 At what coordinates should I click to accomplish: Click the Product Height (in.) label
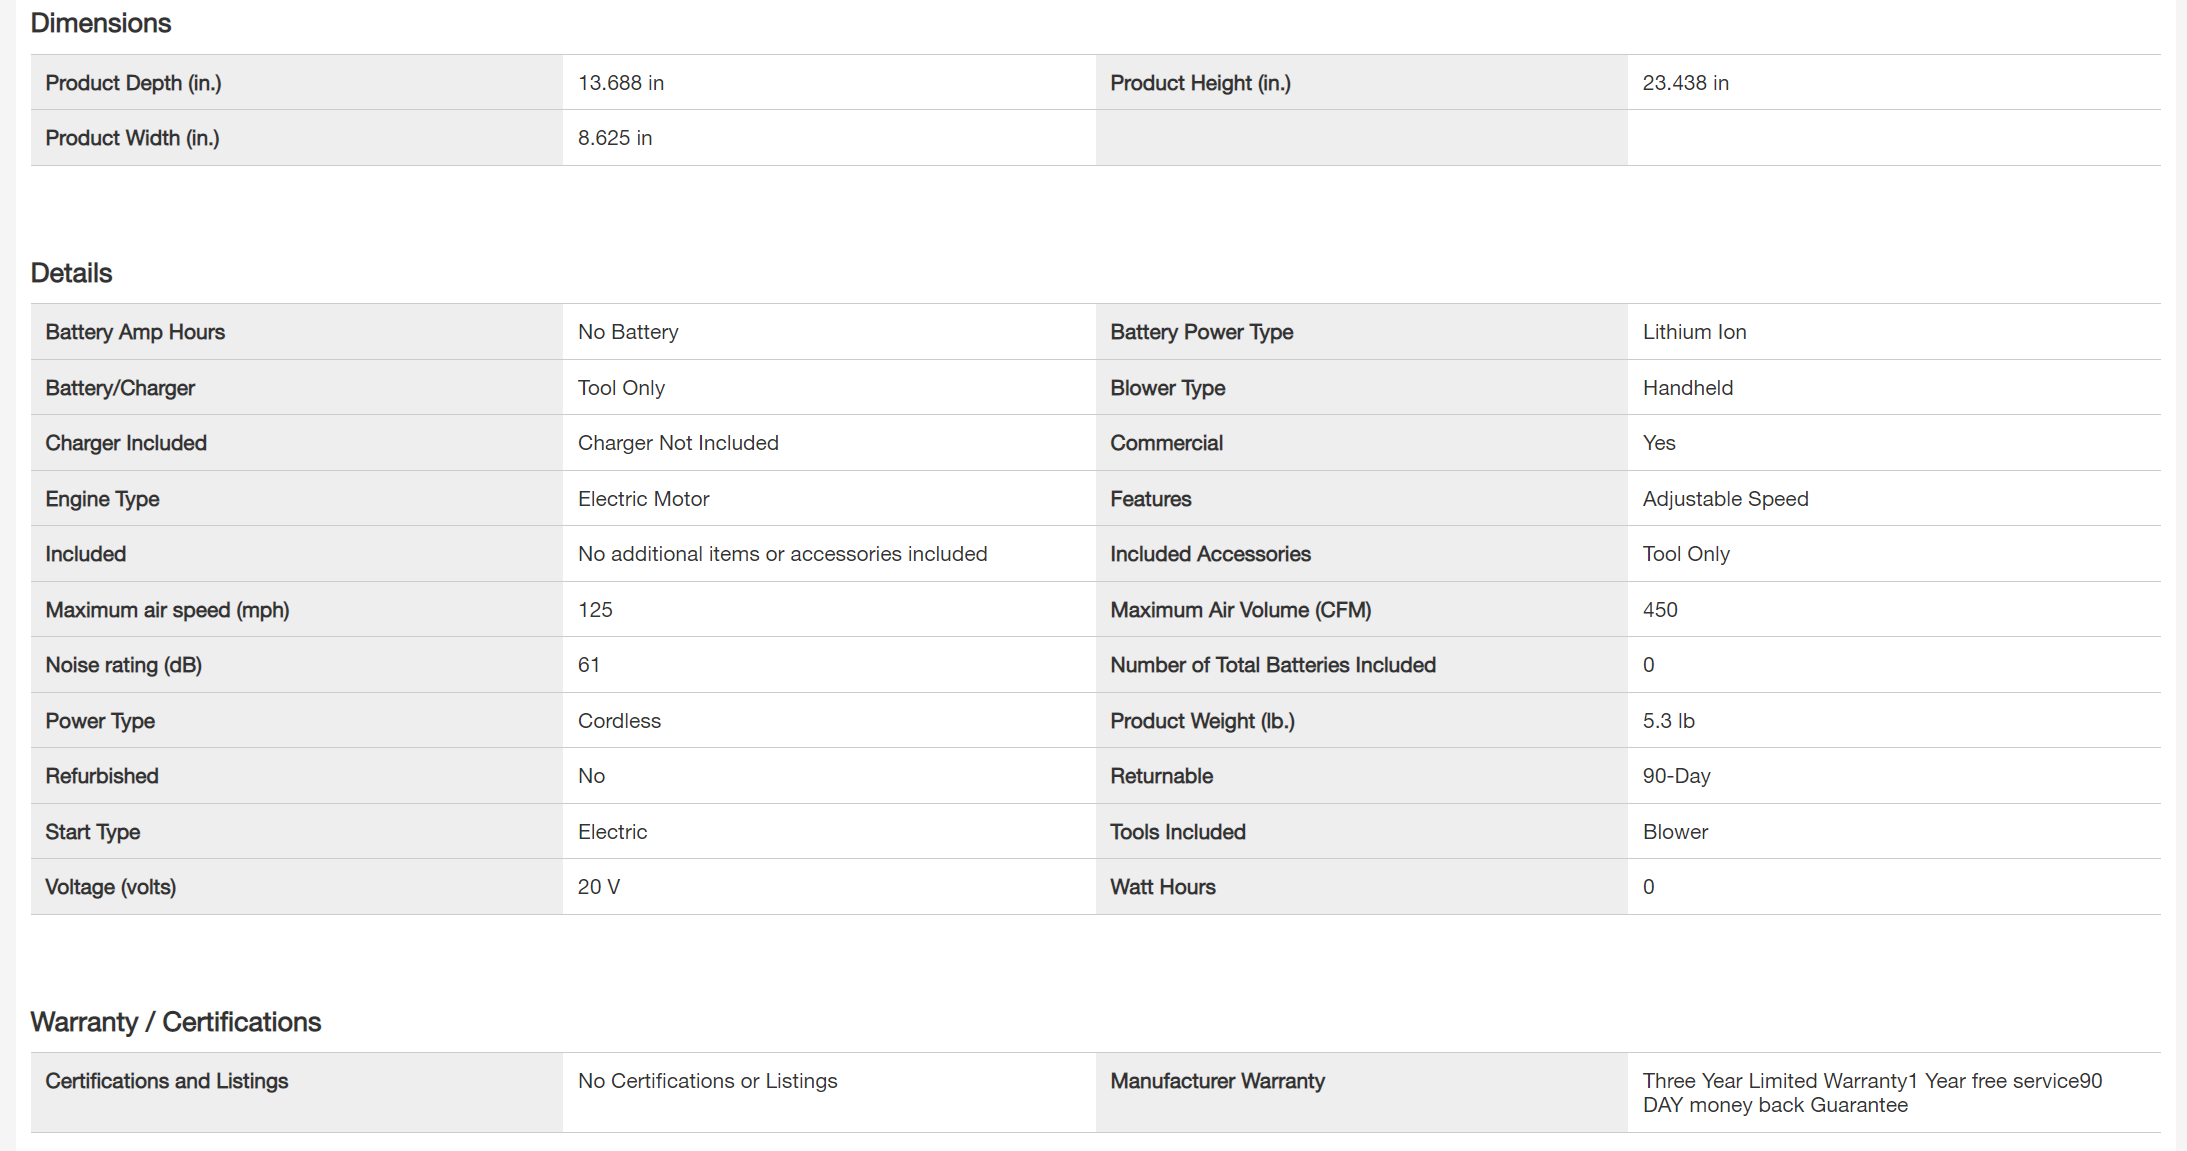1200,83
